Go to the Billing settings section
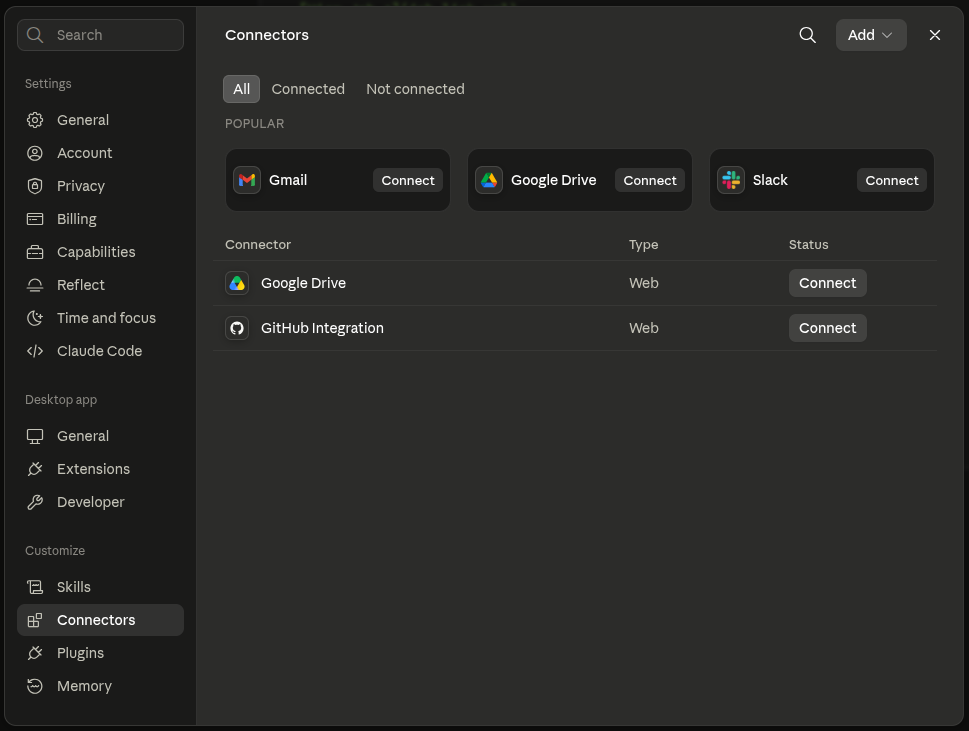The height and width of the screenshot is (731, 969). tap(100, 219)
